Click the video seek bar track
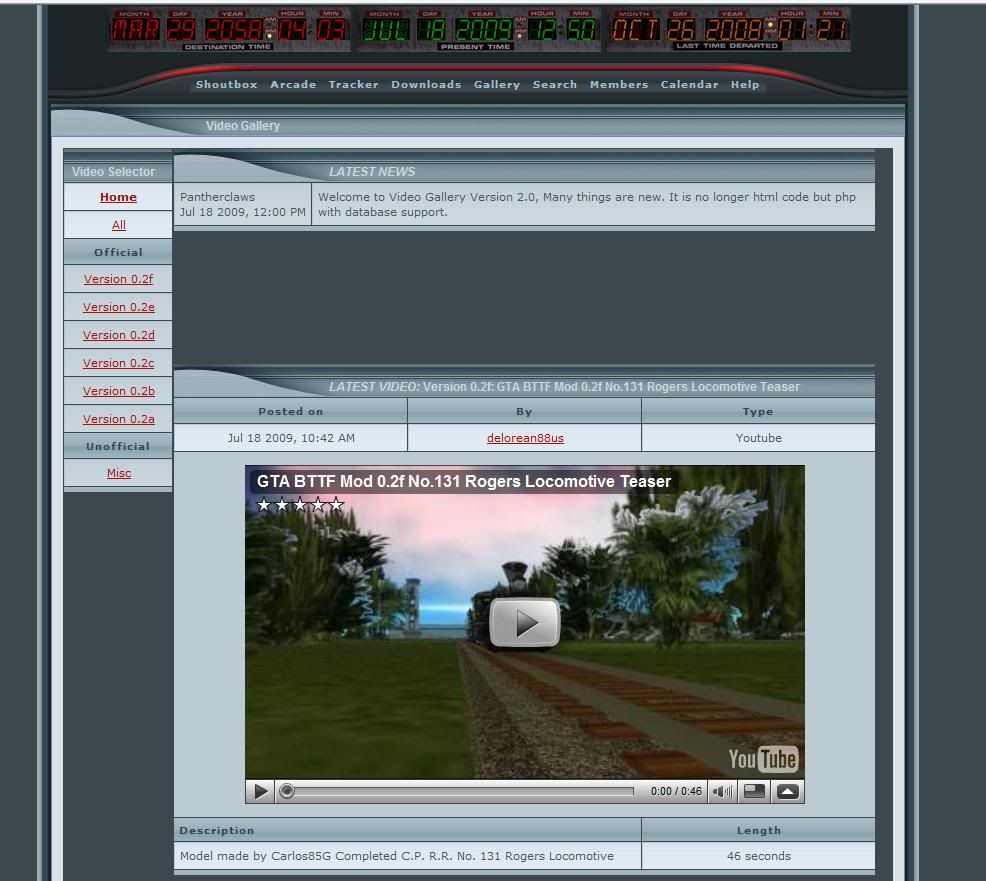986x881 pixels. click(x=460, y=791)
